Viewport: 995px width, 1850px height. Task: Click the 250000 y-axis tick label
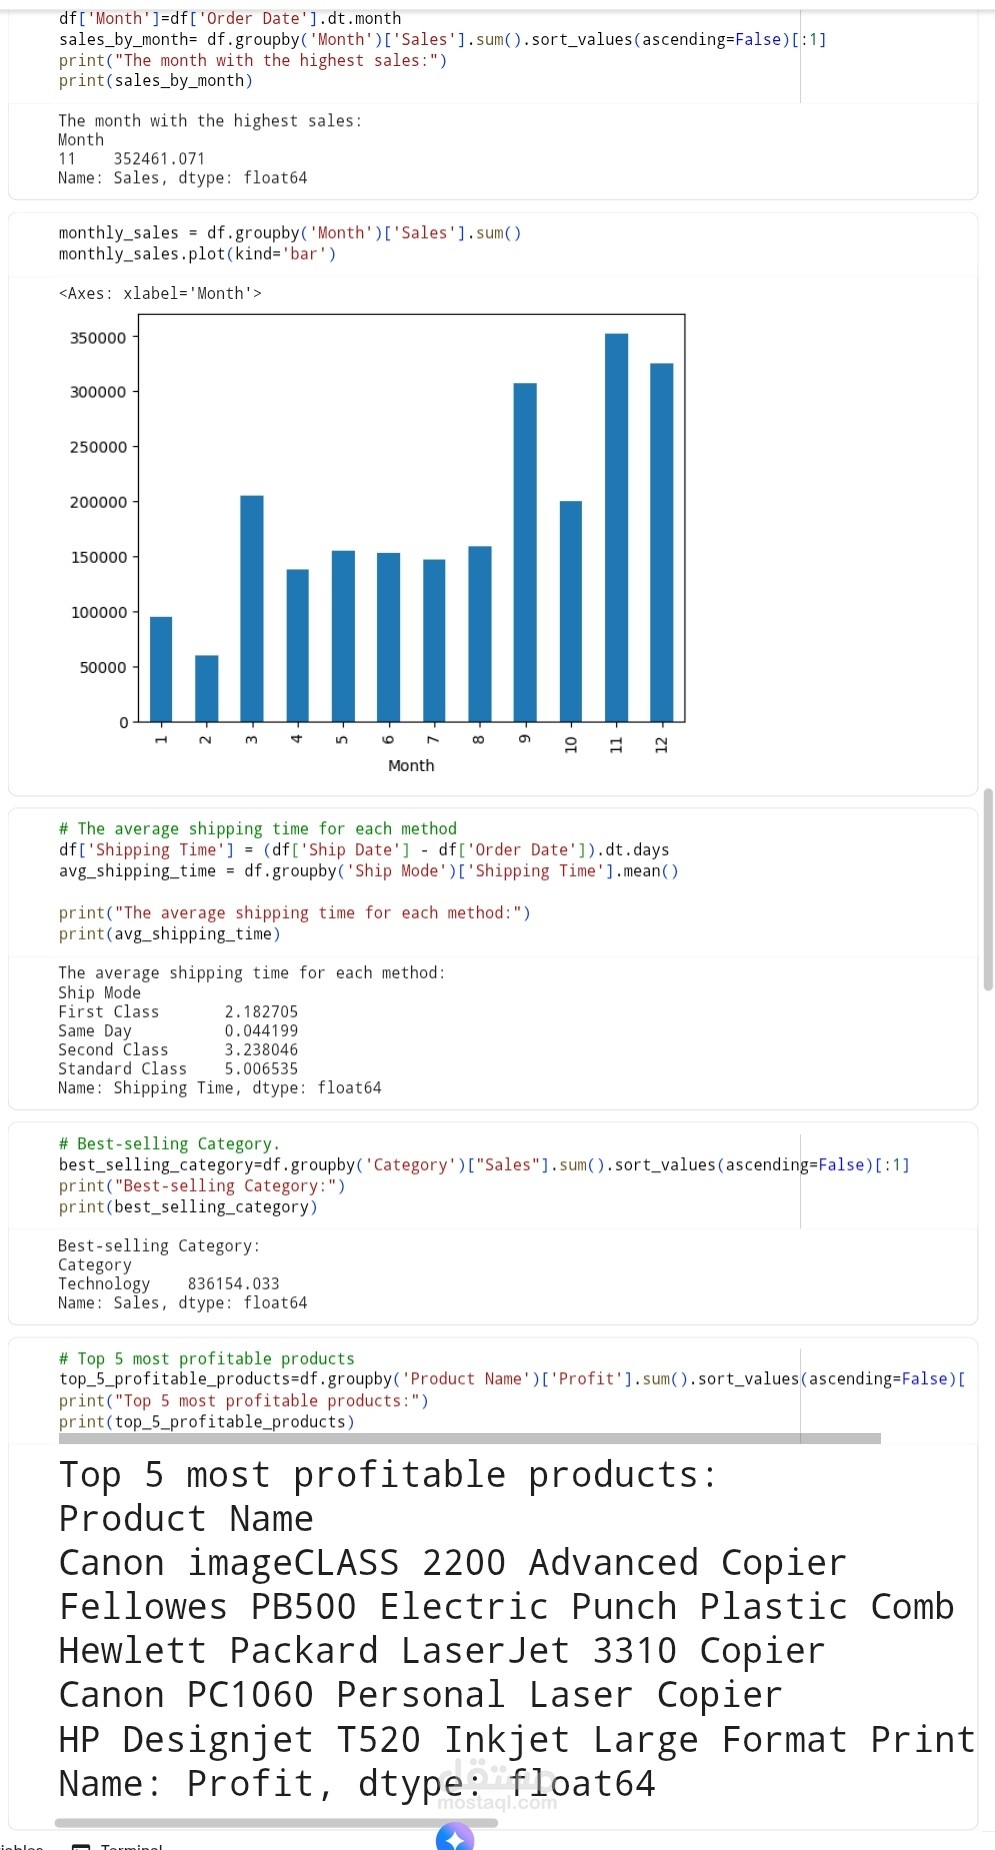click(x=98, y=447)
